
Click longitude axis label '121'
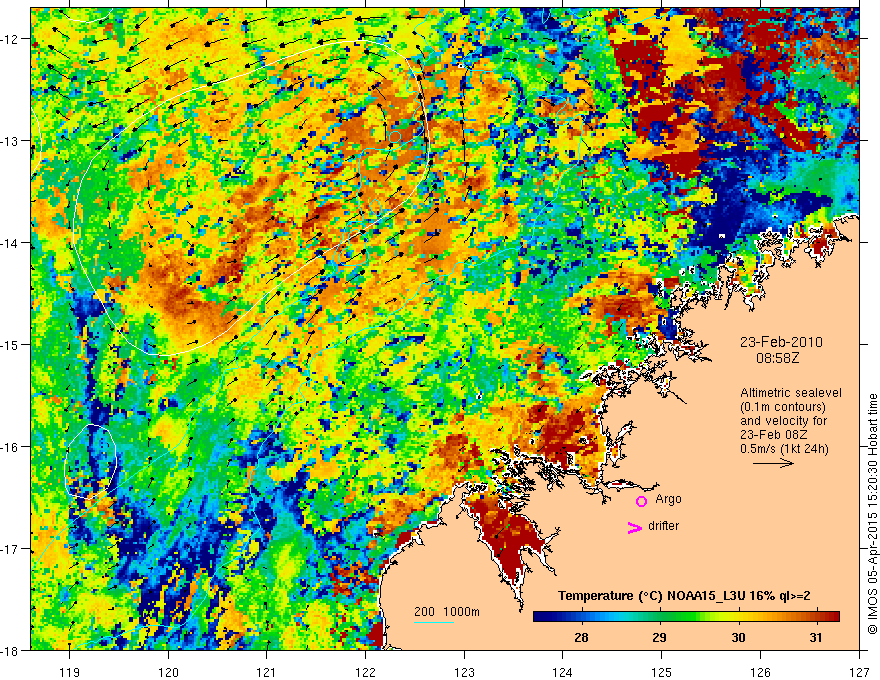267,672
